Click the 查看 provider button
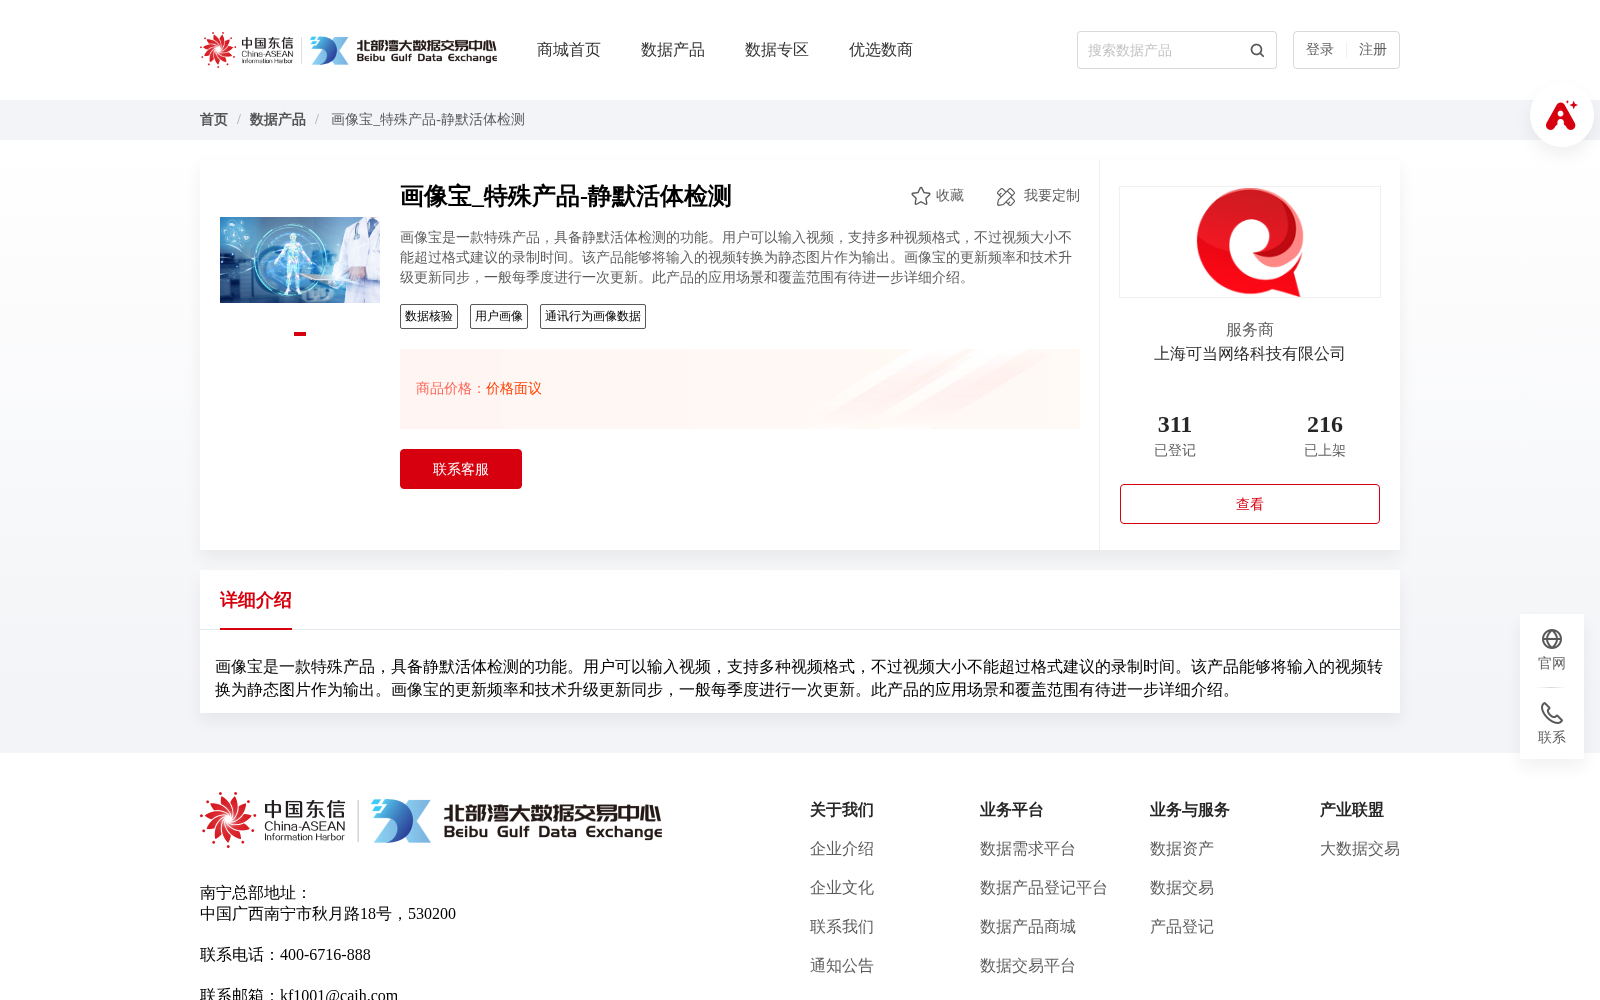 click(1250, 504)
